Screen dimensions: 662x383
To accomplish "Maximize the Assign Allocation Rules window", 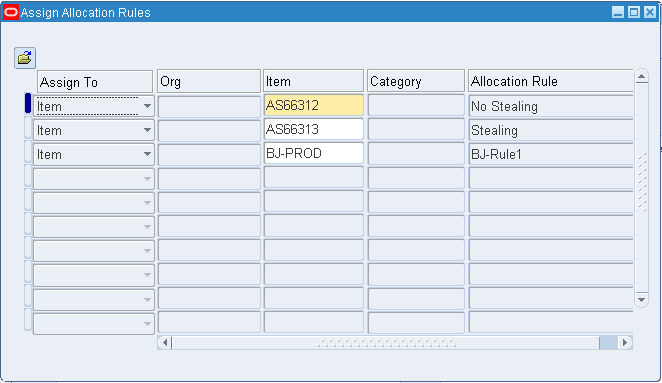I will (x=634, y=12).
